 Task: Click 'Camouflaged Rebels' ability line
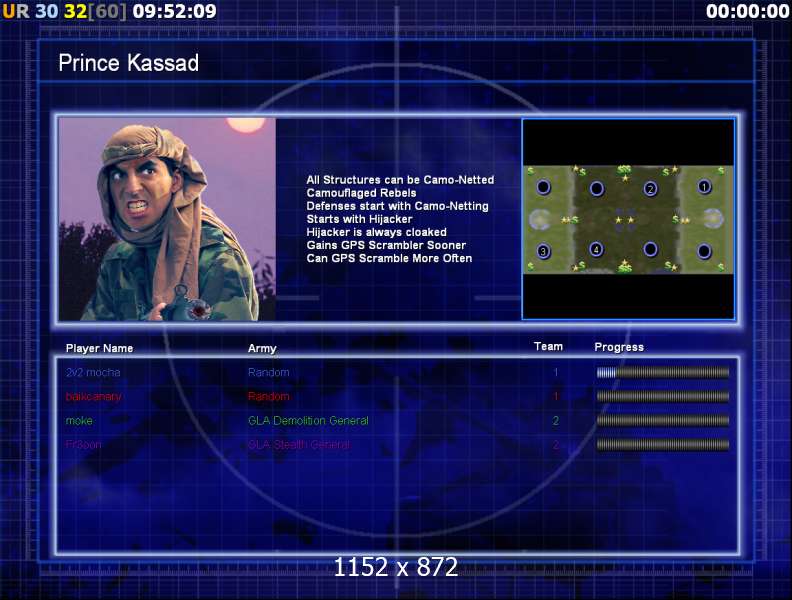pyautogui.click(x=362, y=193)
